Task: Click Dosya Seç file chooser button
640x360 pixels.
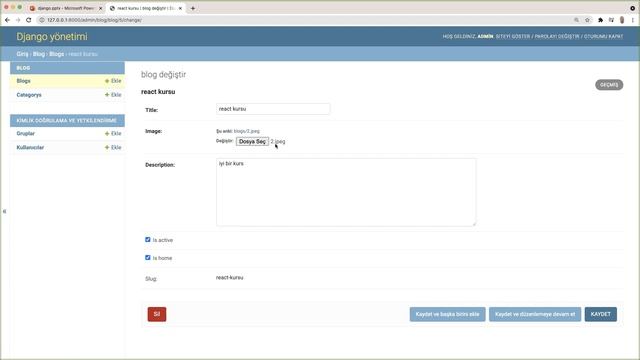Action: click(252, 141)
